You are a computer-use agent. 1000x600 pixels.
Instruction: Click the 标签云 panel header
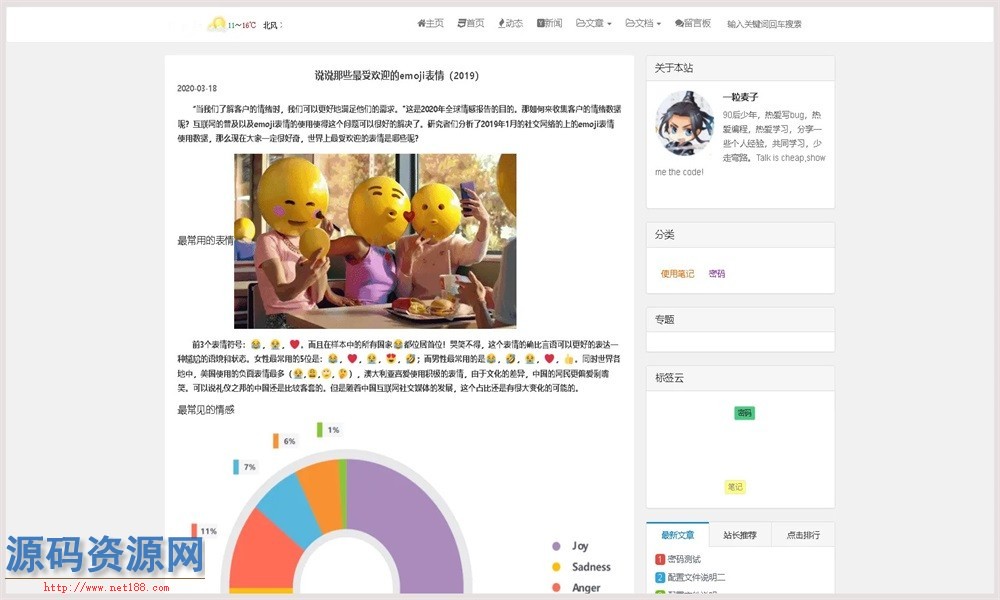(x=740, y=378)
